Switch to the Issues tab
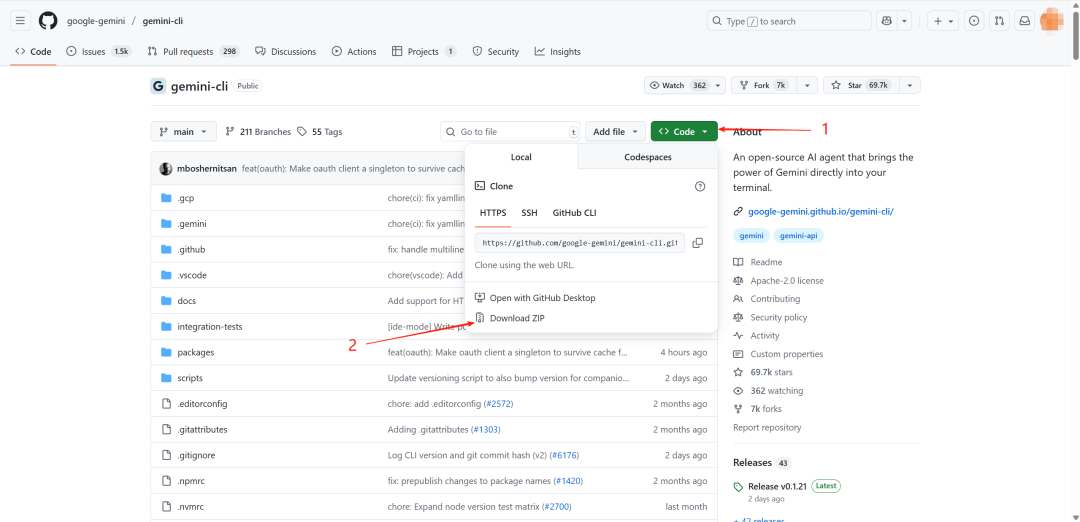The width and height of the screenshot is (1080, 522). (x=98, y=52)
